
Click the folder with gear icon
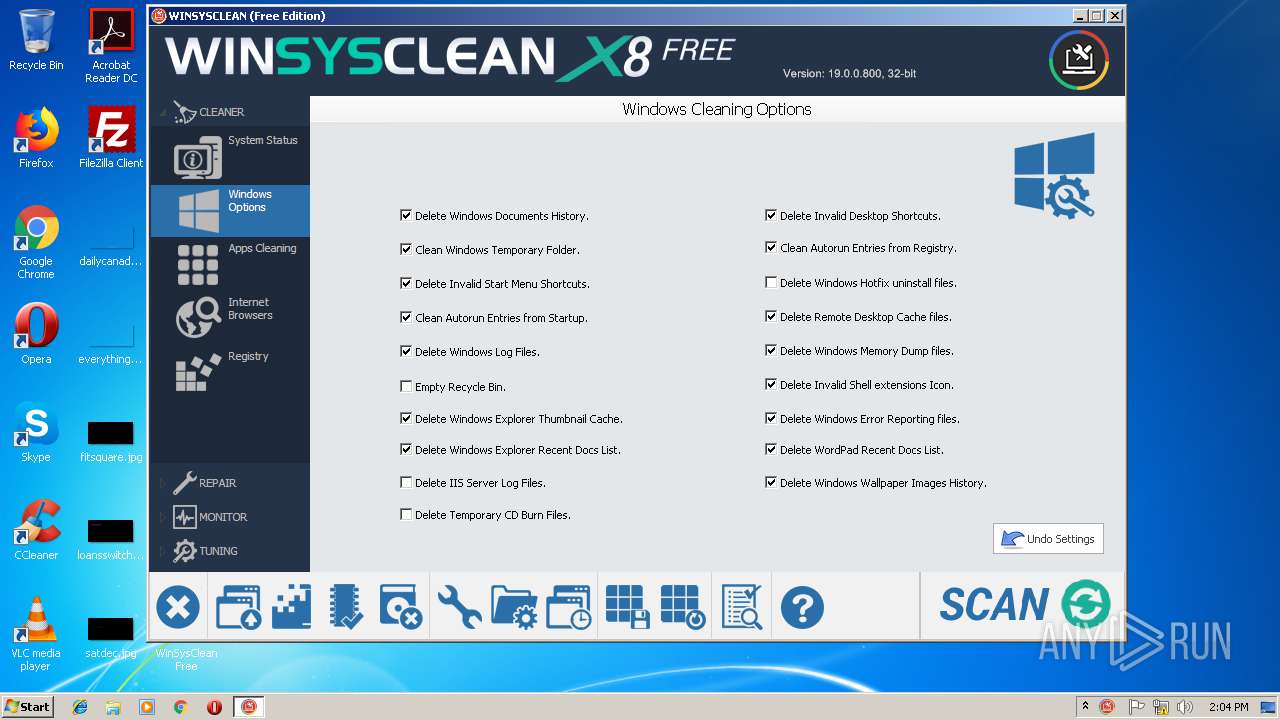[x=515, y=607]
